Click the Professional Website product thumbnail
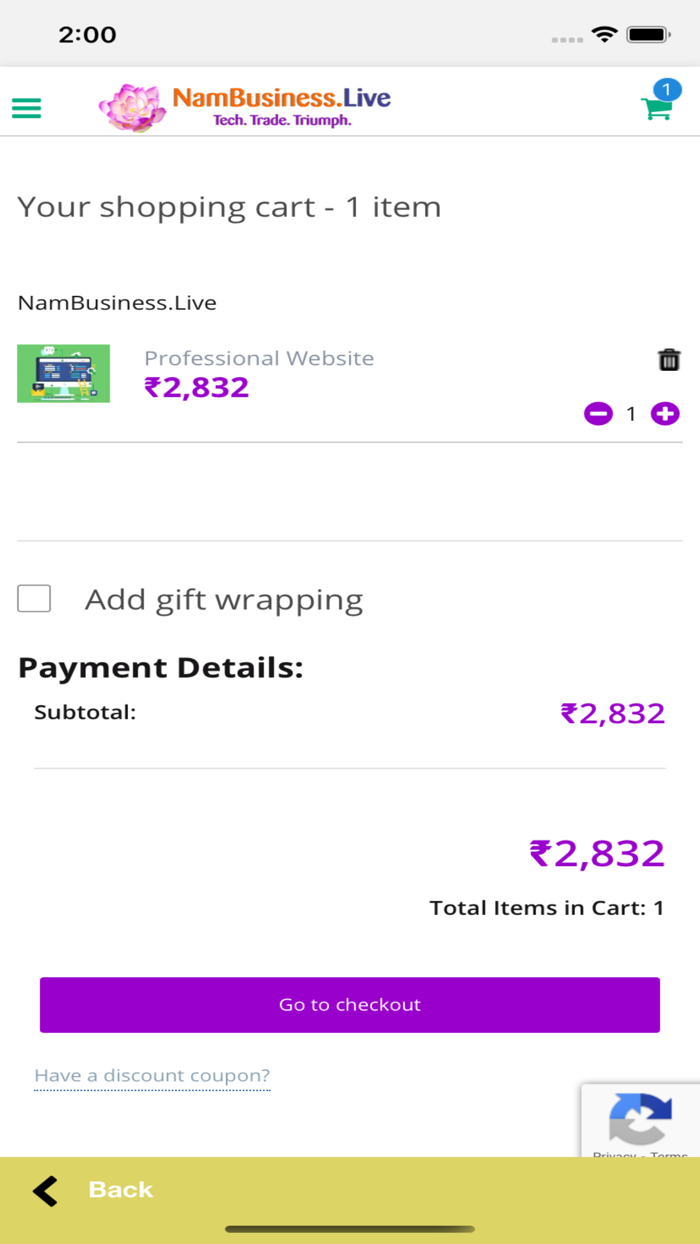This screenshot has width=700, height=1244. [63, 373]
